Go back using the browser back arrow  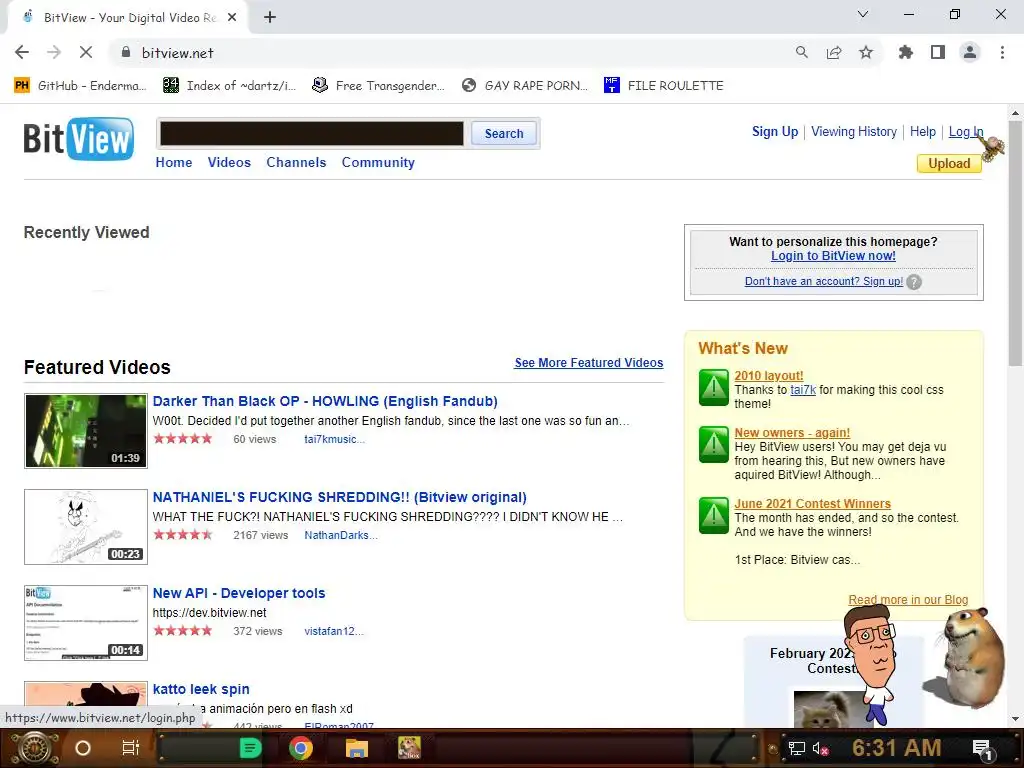(22, 52)
